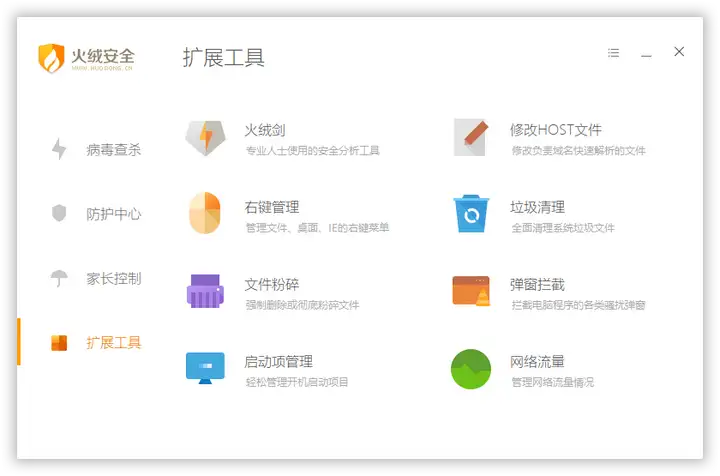Open the 弹窗拦截 orange window icon
The width and height of the screenshot is (720, 476).
(471, 291)
